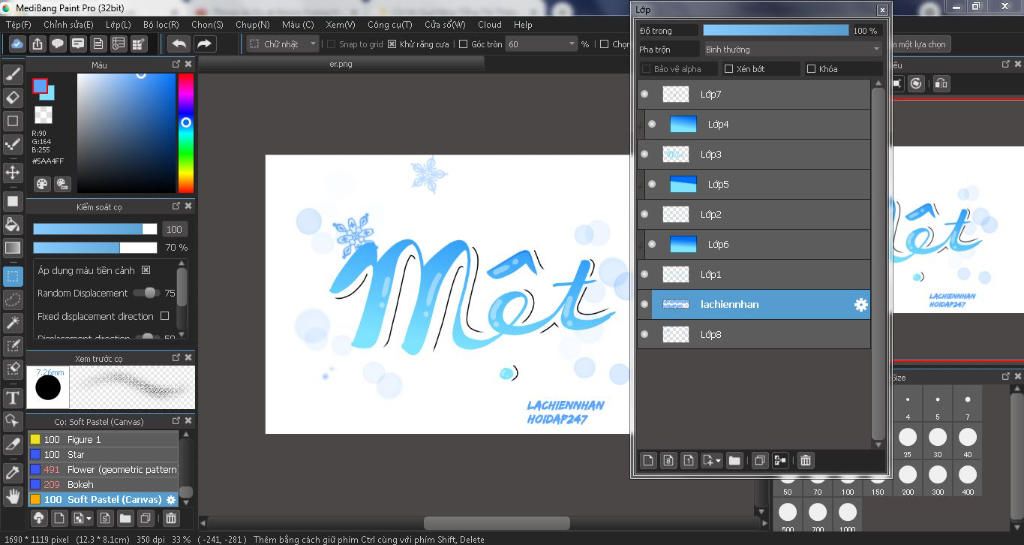This screenshot has height=545, width=1024.
Task: Select the Figure 1 brush
Action: (103, 439)
